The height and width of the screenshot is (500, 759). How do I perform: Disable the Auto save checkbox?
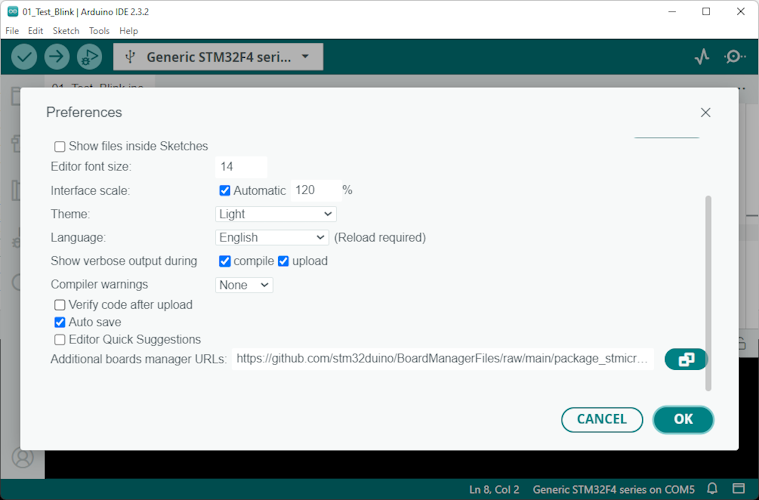[x=60, y=322]
